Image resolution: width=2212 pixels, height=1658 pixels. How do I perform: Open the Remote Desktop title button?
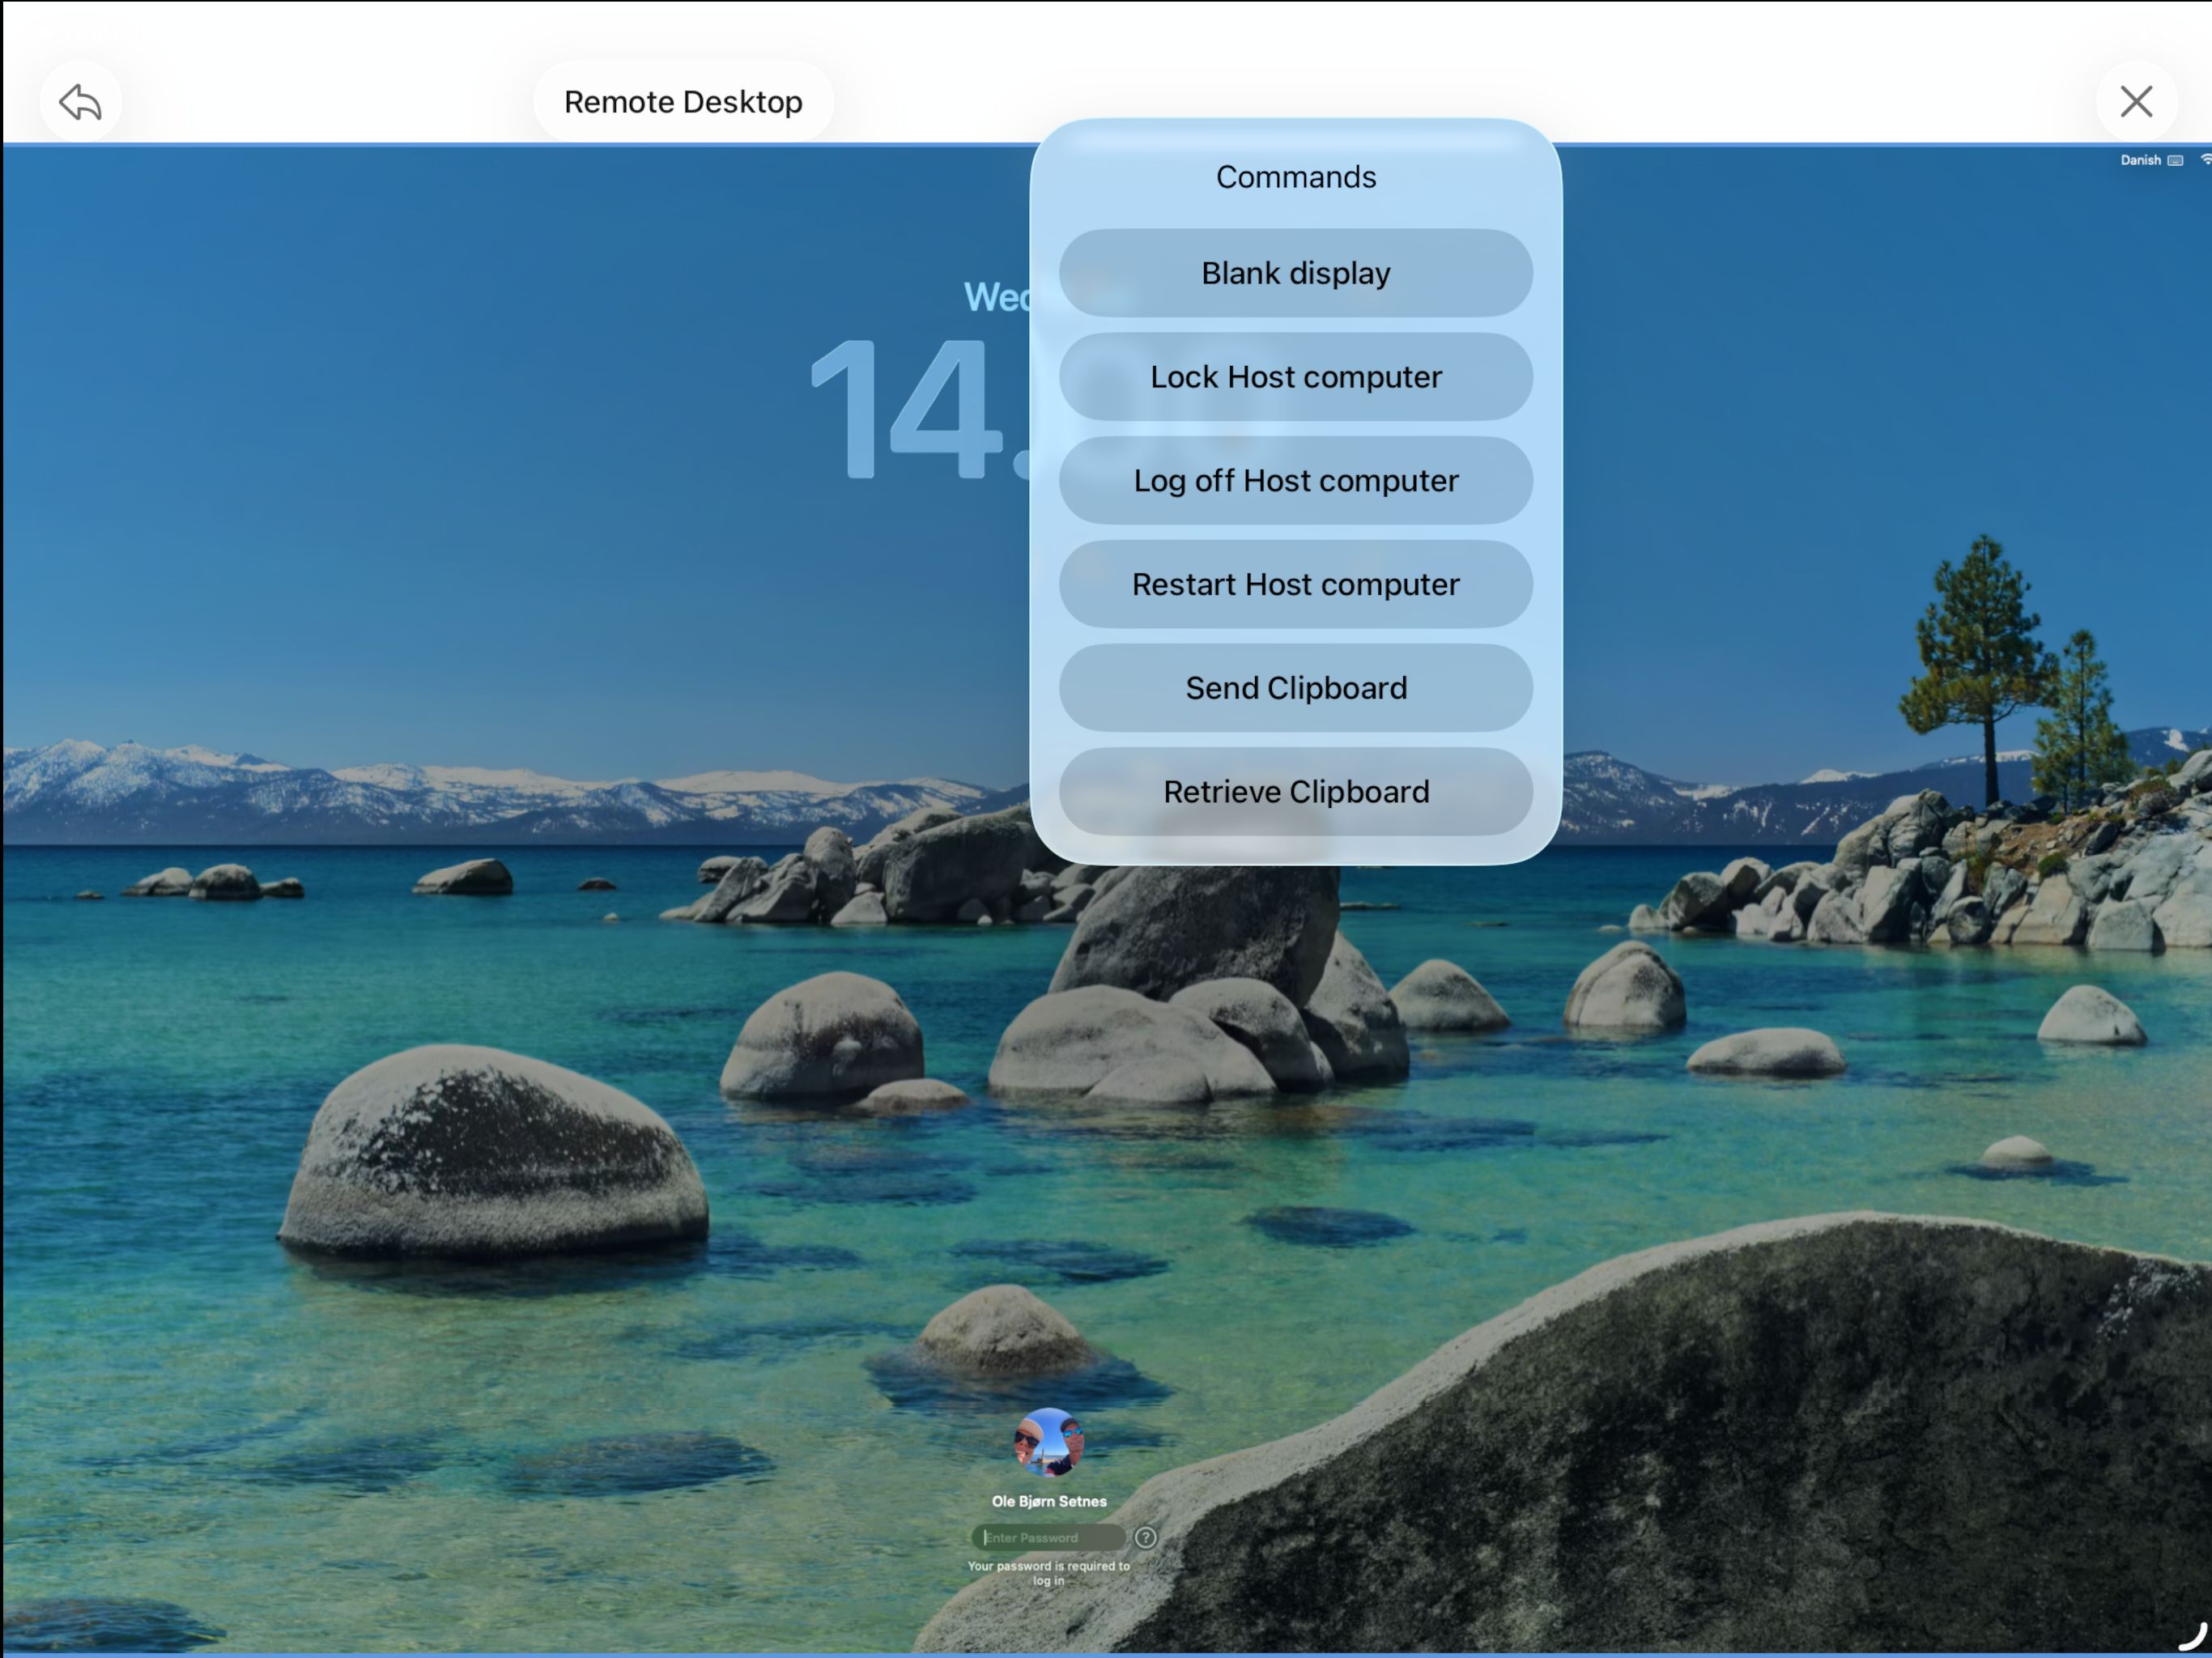[x=683, y=102]
